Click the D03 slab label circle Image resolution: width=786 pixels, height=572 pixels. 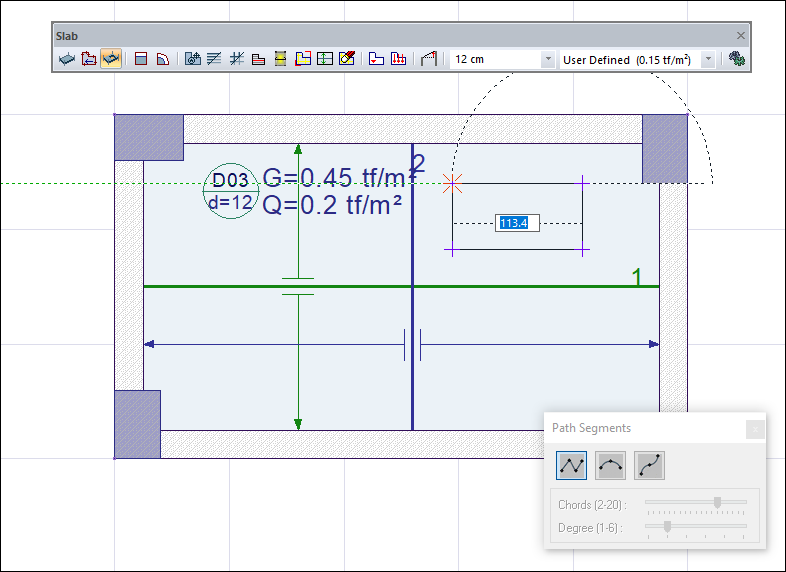click(x=231, y=191)
